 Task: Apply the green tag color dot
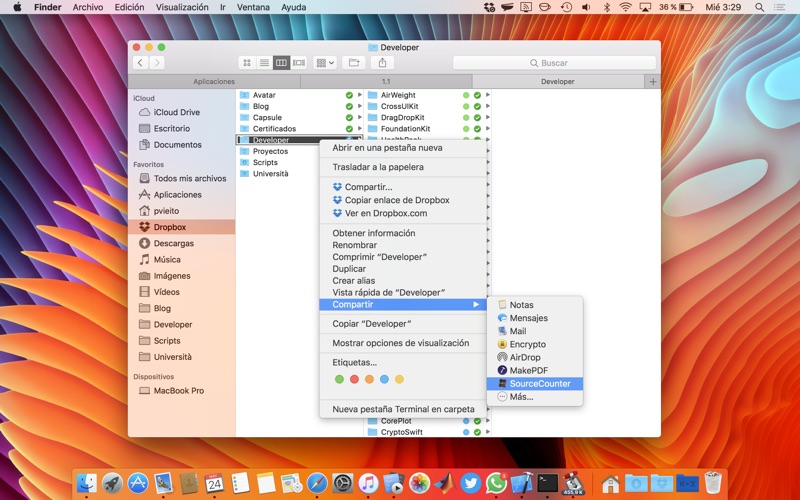(339, 379)
